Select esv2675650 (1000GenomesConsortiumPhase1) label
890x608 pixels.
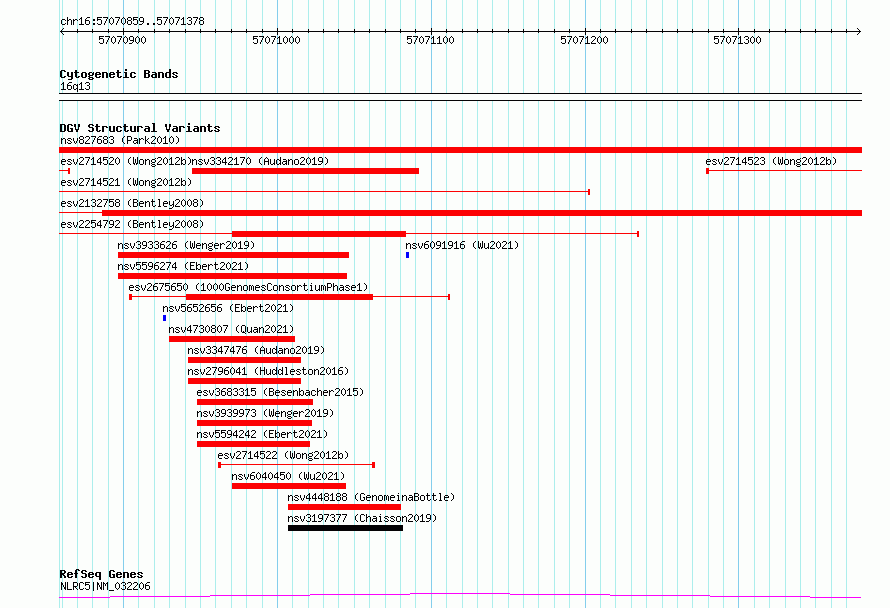(248, 287)
